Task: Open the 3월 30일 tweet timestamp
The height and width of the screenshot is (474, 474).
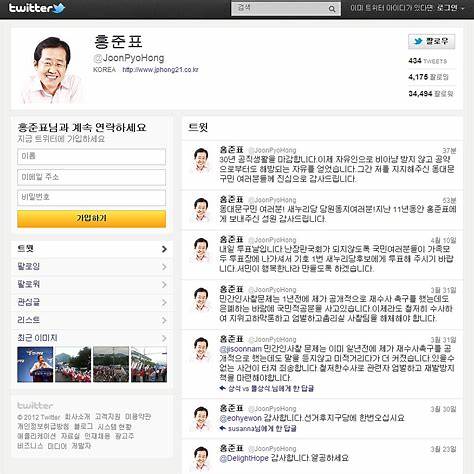Action: (443, 409)
